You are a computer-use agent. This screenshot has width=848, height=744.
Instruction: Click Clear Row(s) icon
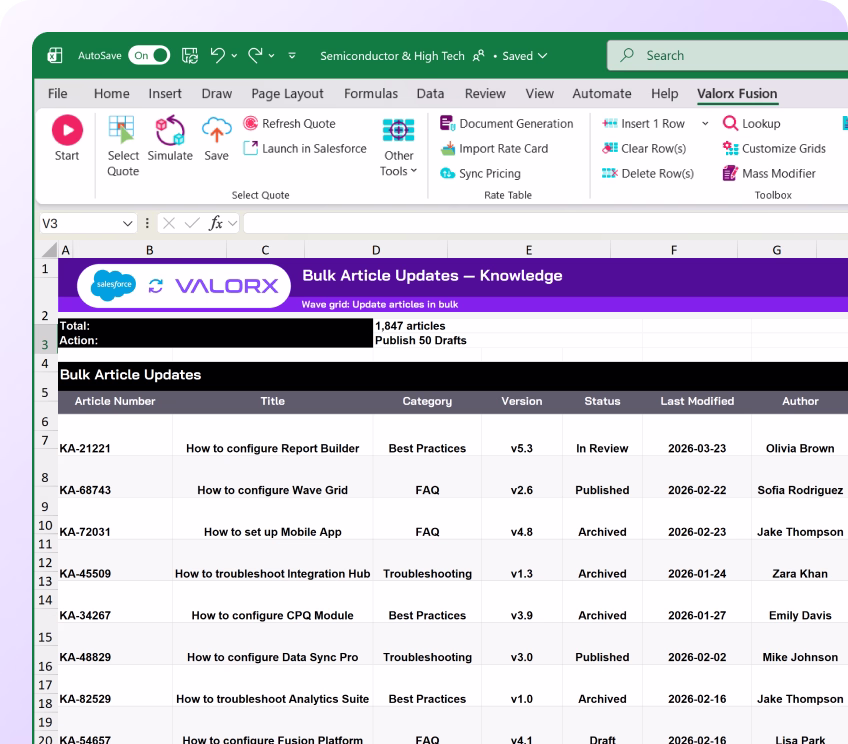[x=610, y=148]
